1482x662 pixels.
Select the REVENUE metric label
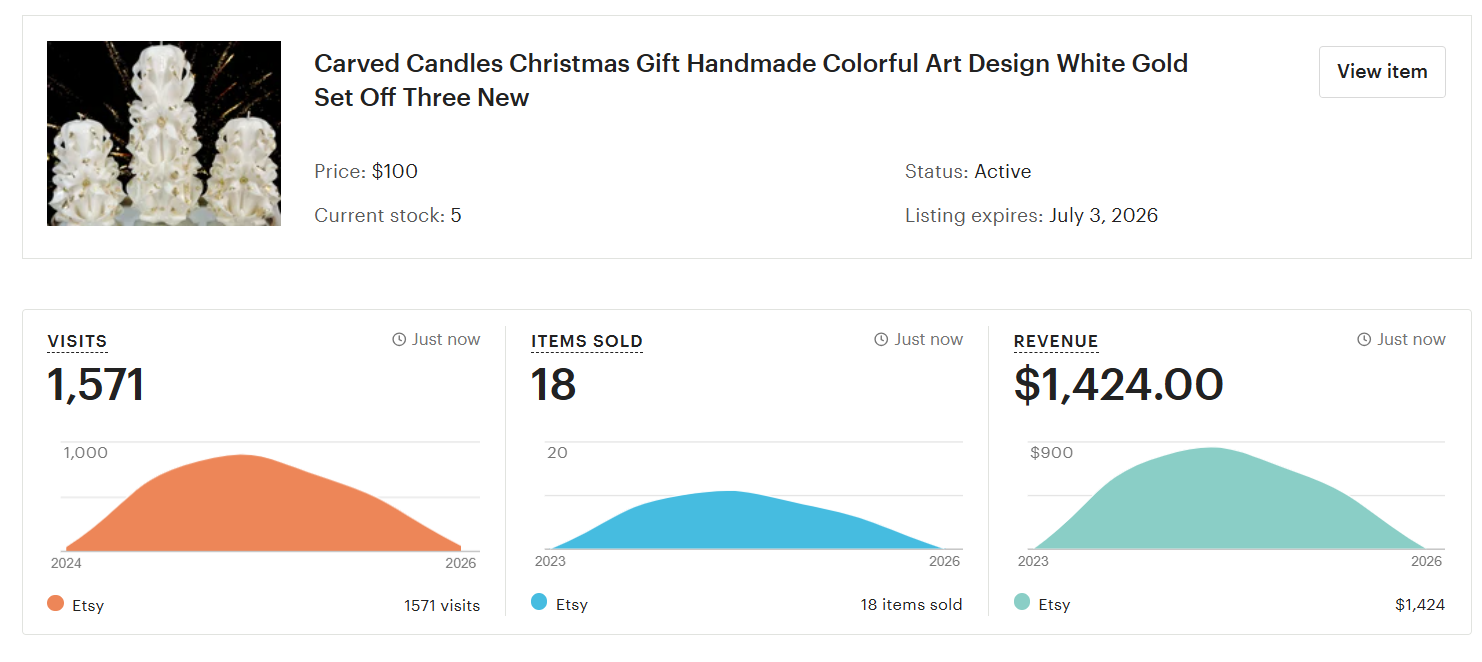[x=1056, y=341]
